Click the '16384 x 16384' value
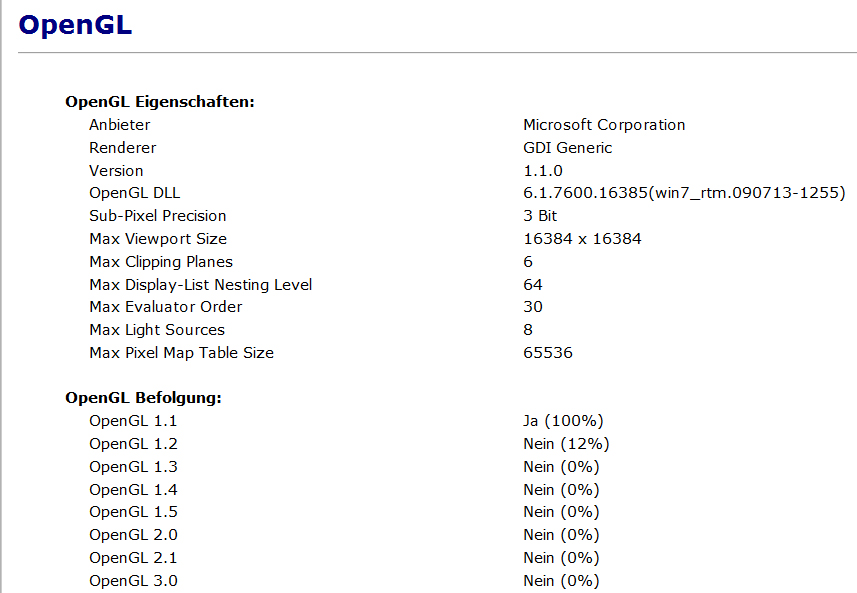Image resolution: width=857 pixels, height=593 pixels. [582, 239]
